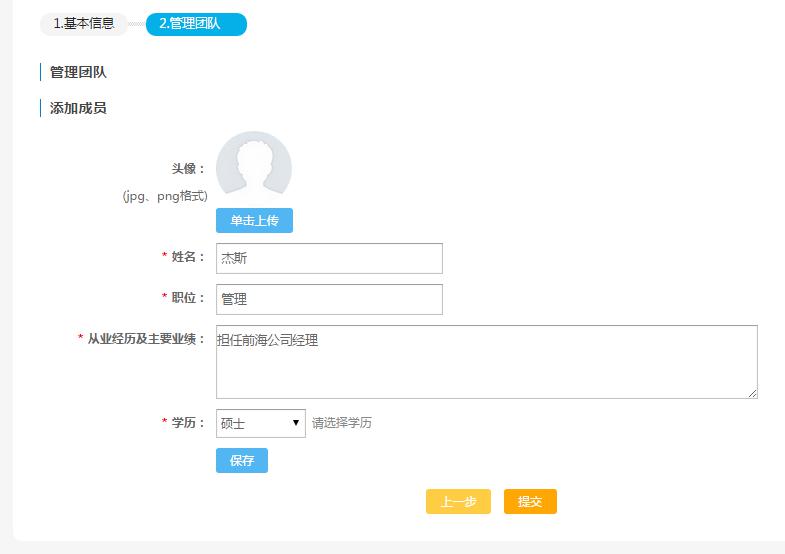Click the 学历 field label

(187, 423)
